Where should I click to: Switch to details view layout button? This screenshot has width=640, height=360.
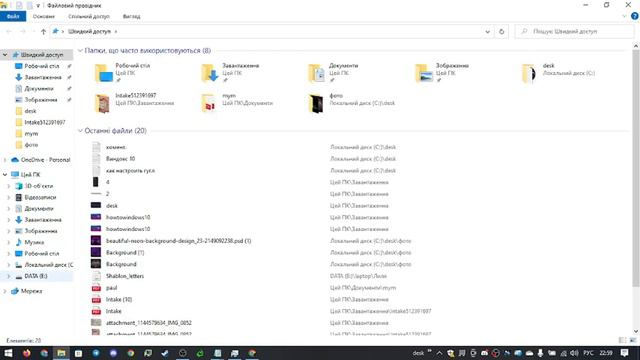(622, 340)
